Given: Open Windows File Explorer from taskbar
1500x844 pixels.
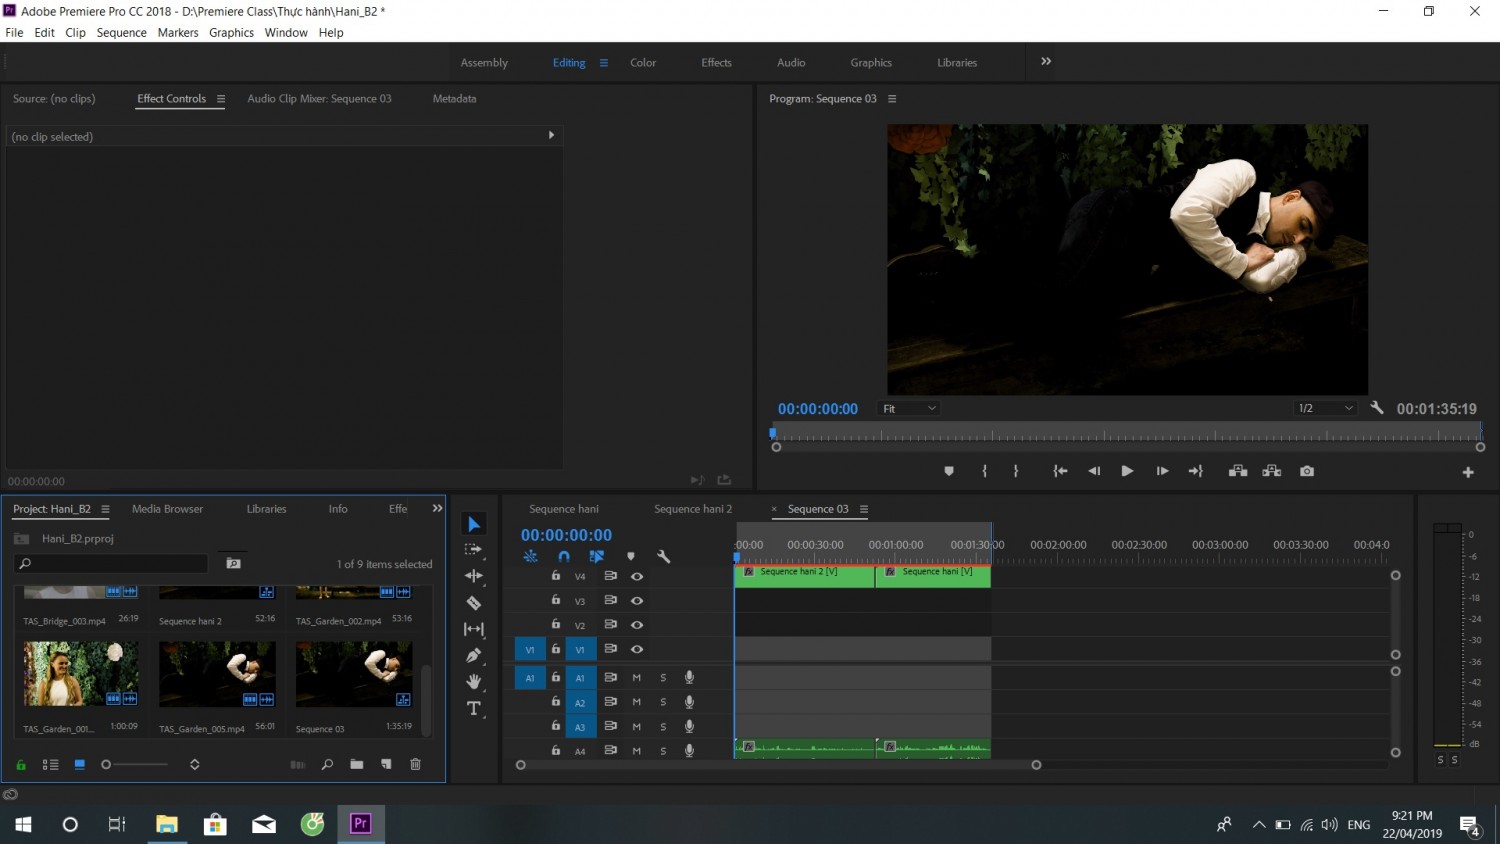Looking at the screenshot, I should coord(166,824).
